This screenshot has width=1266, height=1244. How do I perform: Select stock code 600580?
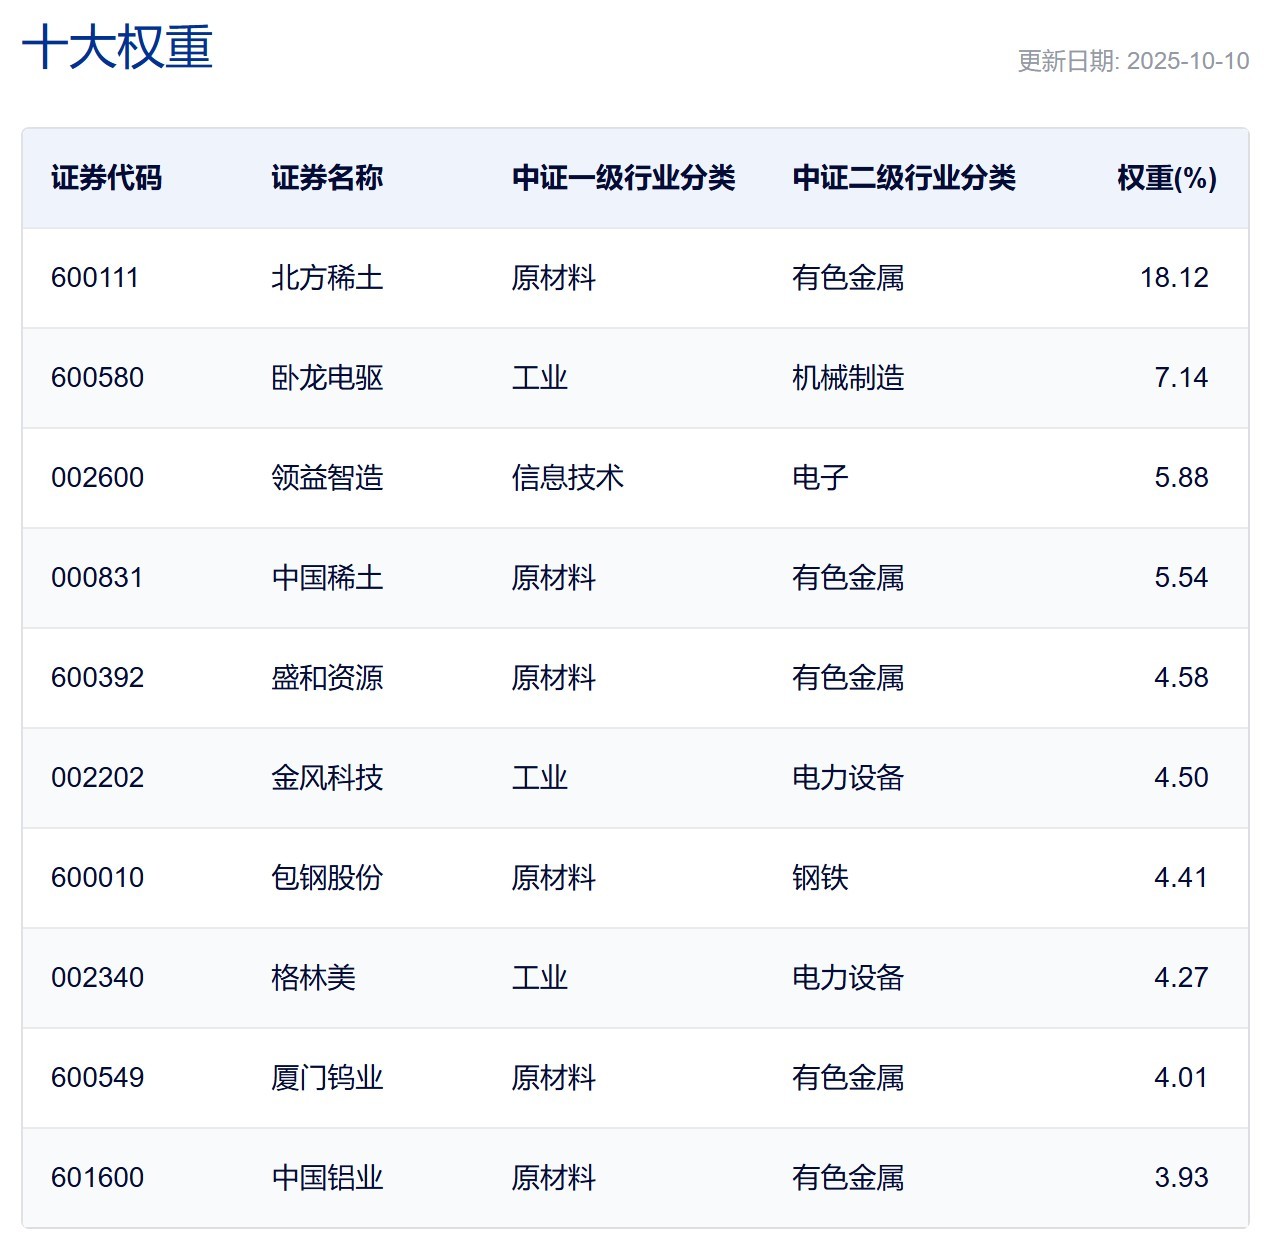click(97, 378)
